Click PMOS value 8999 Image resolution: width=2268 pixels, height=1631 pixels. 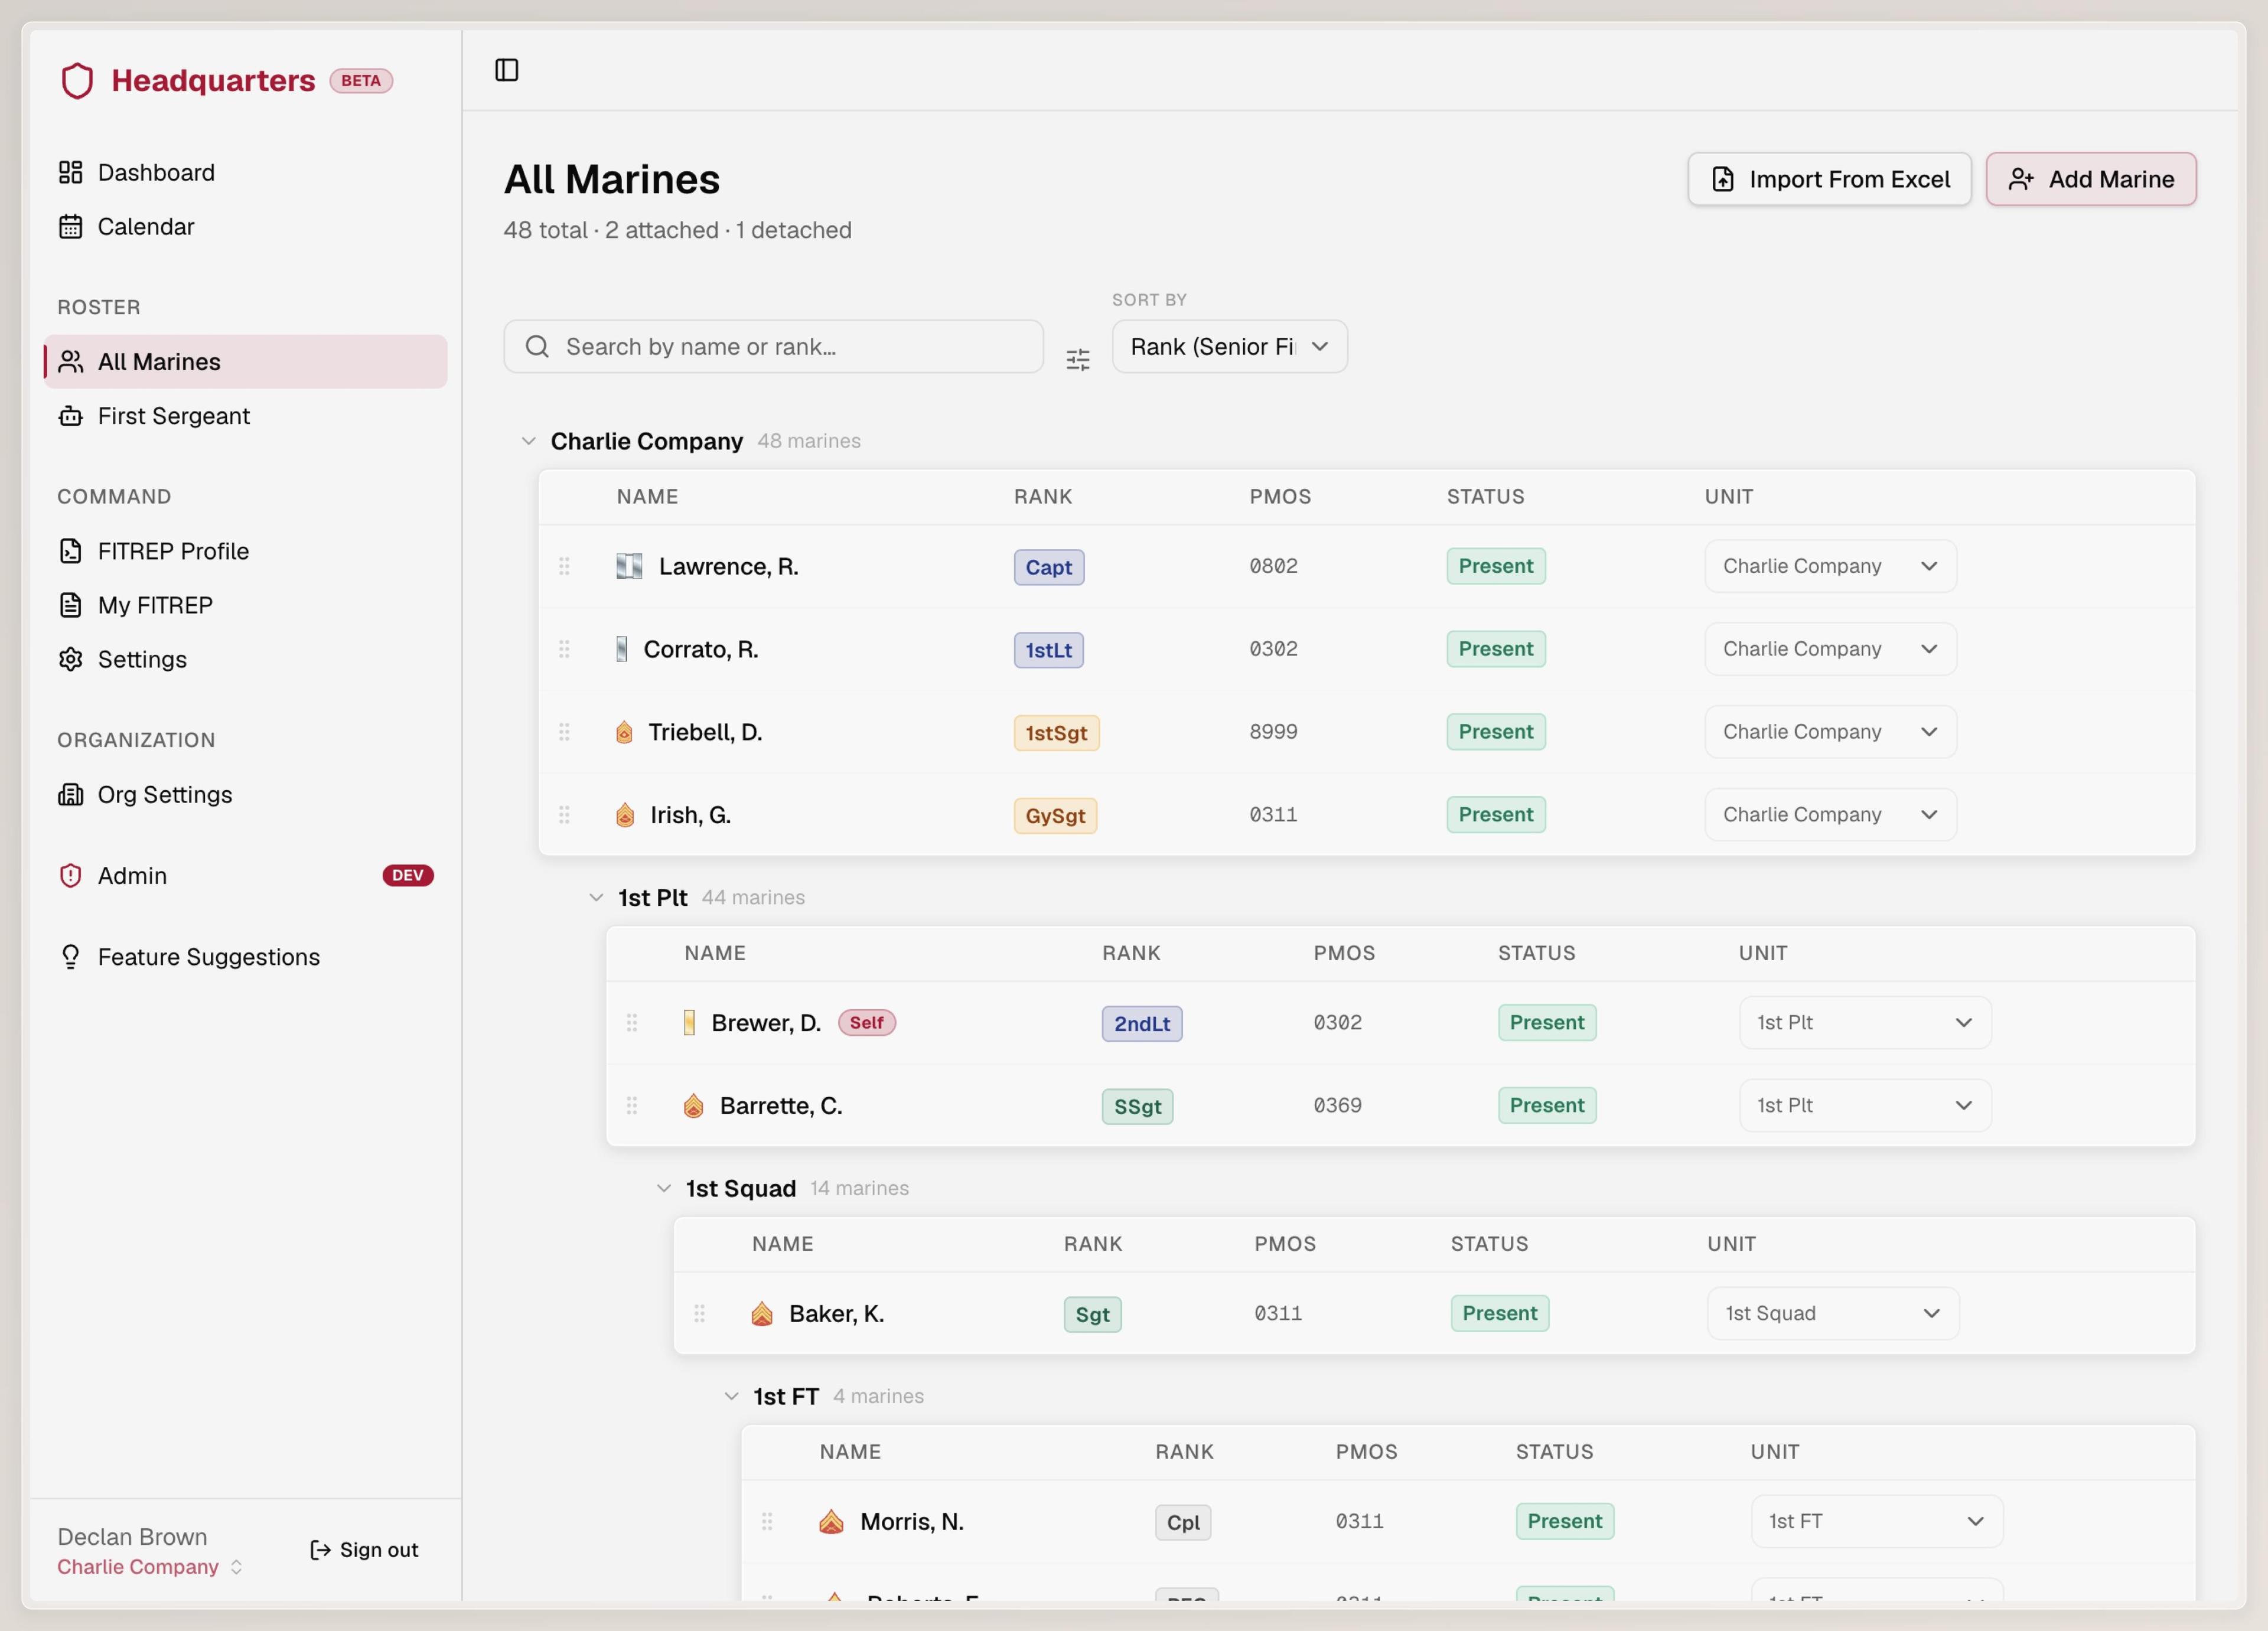click(x=1273, y=732)
